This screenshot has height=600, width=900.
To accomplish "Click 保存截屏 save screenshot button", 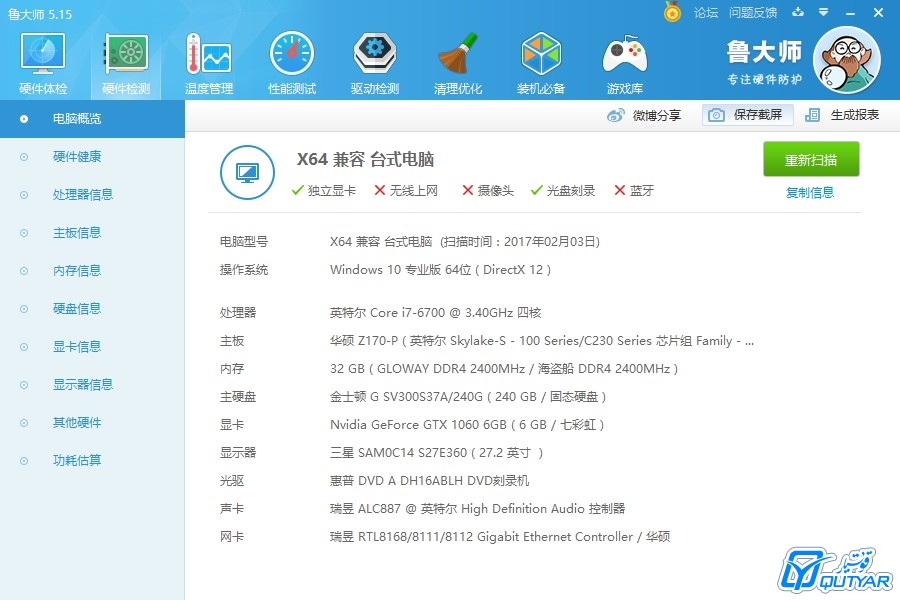I will 747,115.
